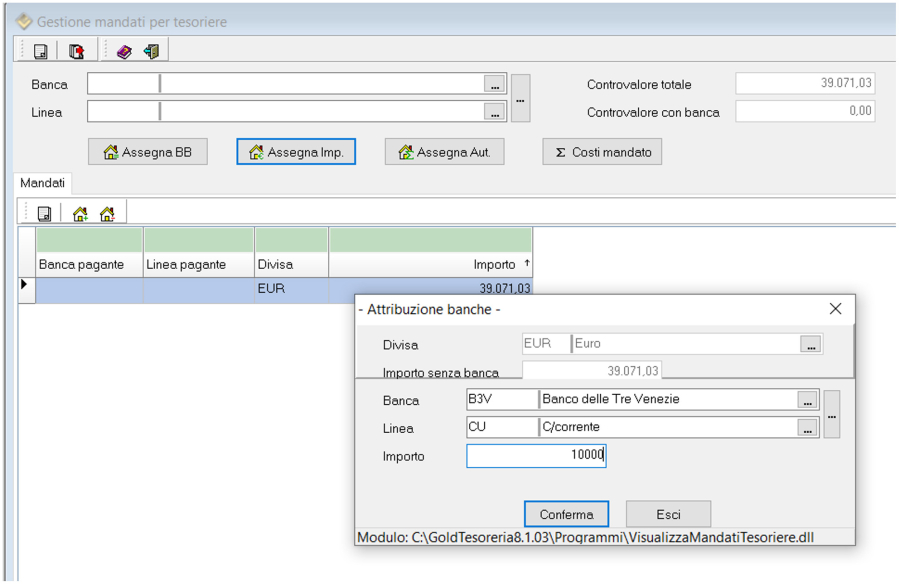The height and width of the screenshot is (587, 900).
Task: Close the Attribuzione banche dialog
Action: (x=835, y=309)
